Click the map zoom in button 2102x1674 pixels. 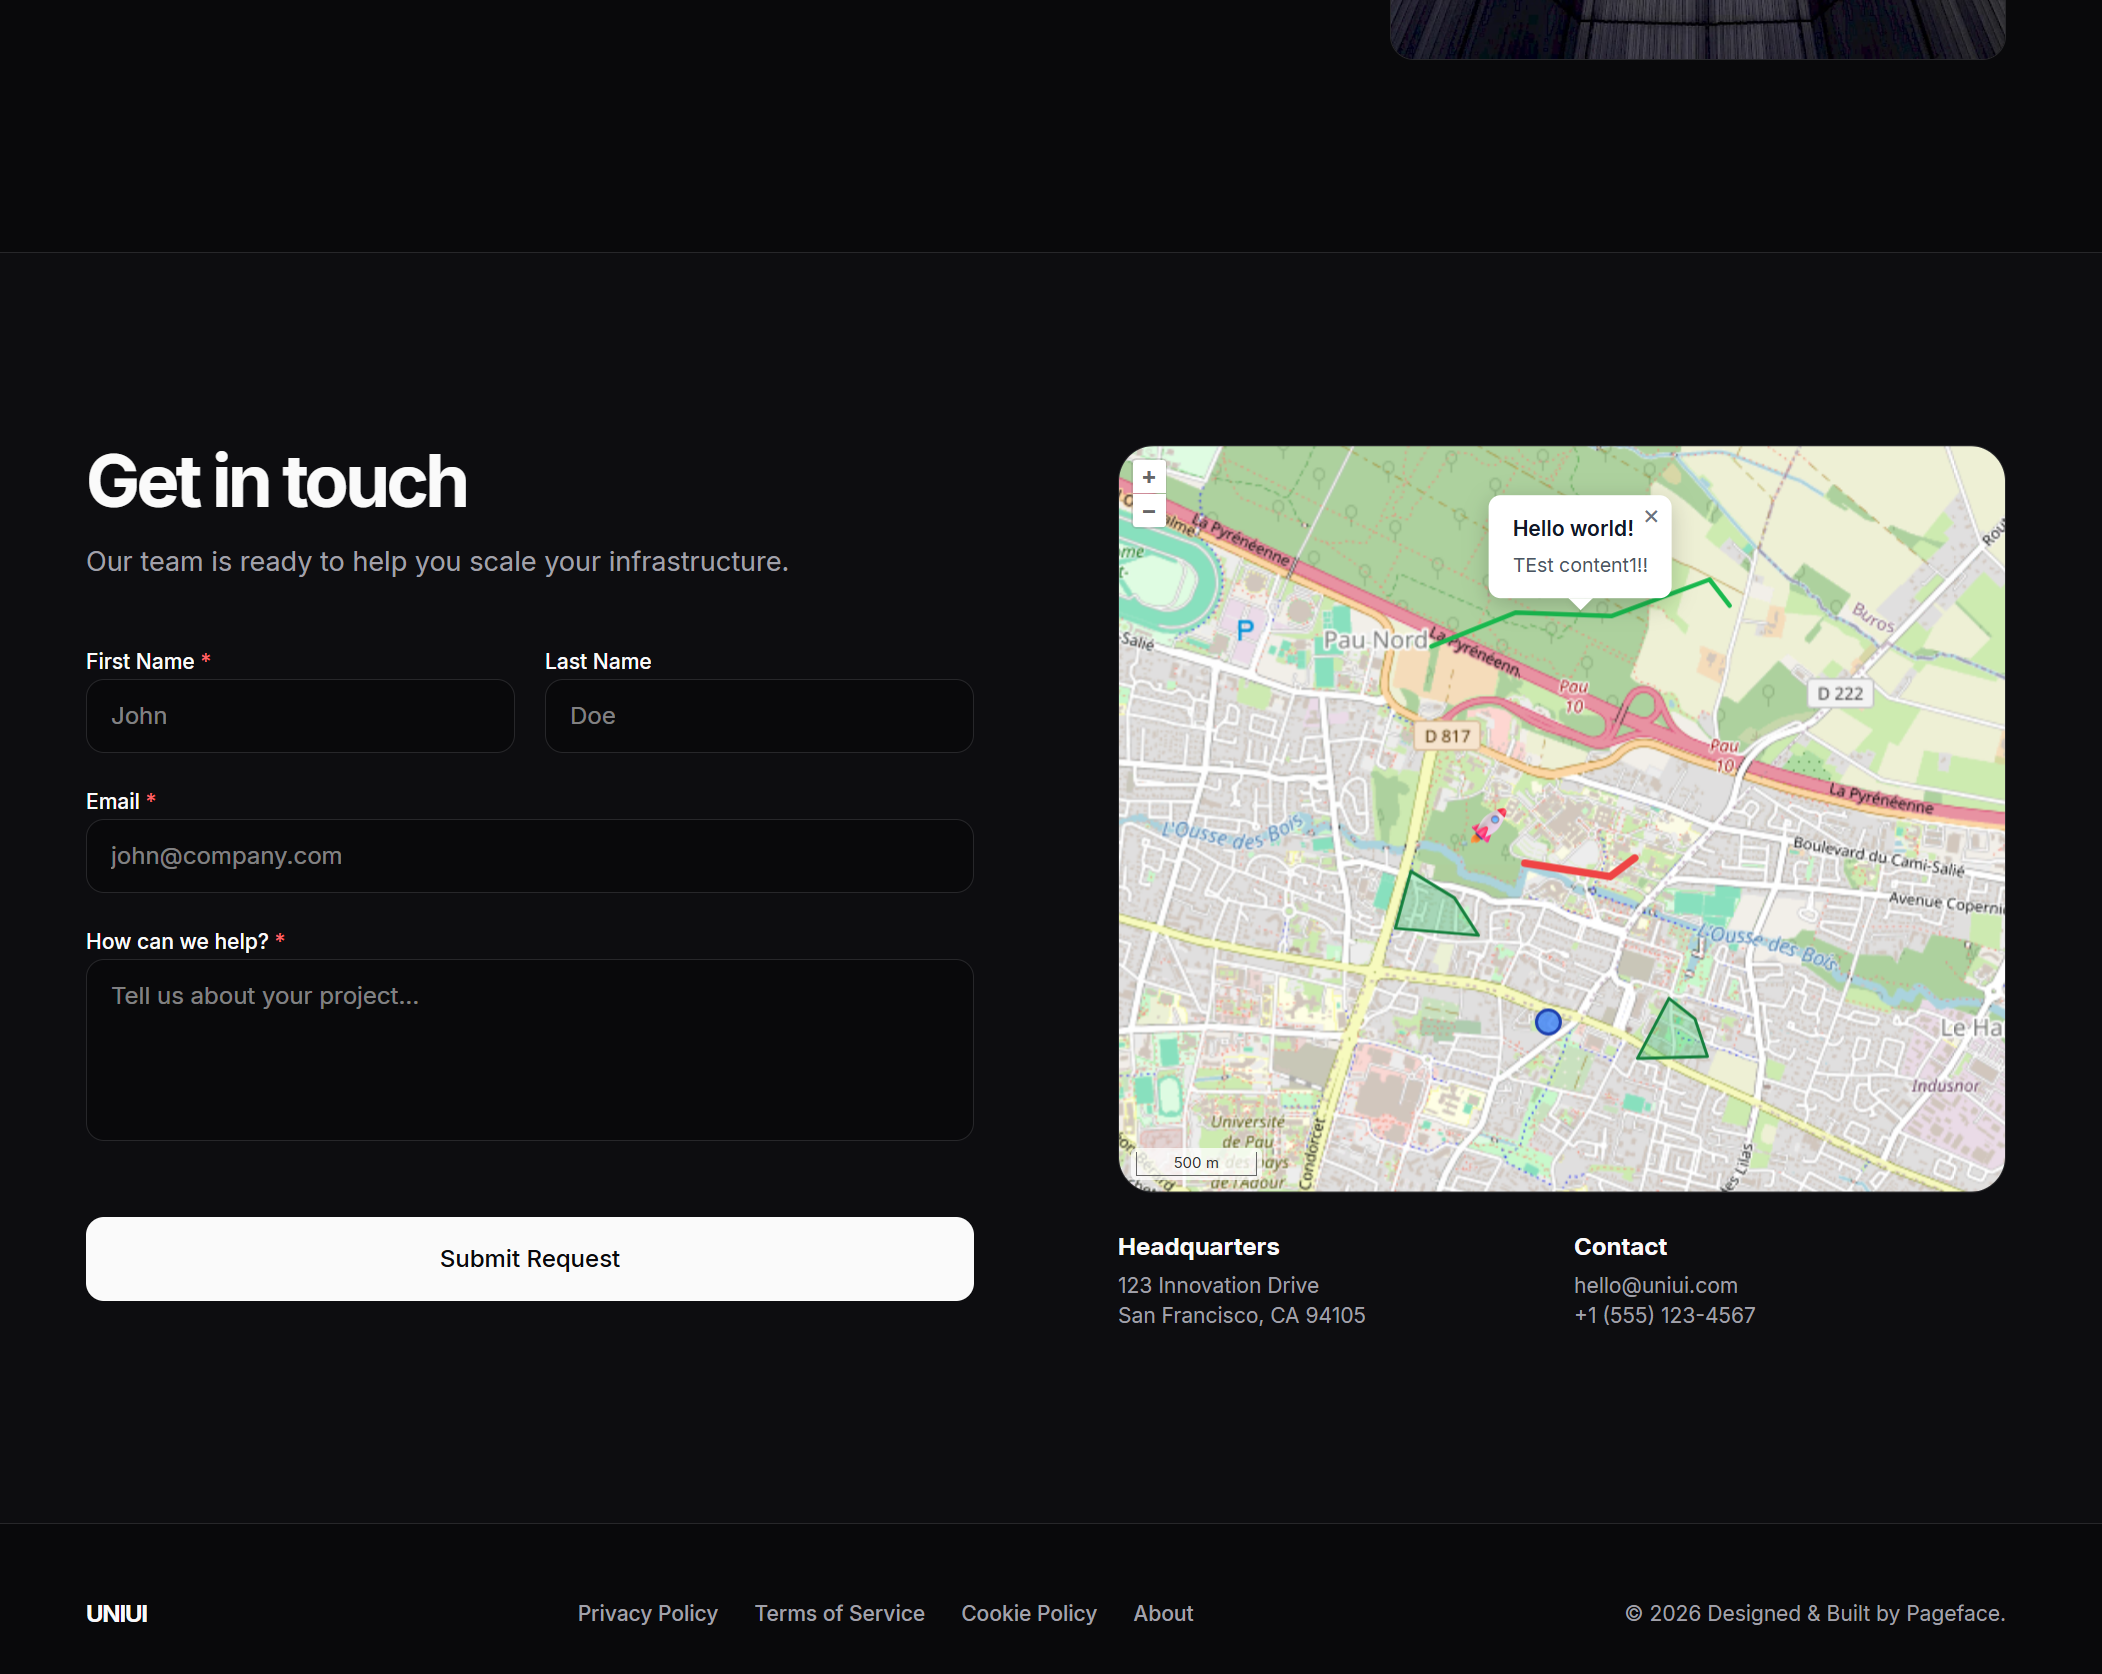click(x=1148, y=477)
